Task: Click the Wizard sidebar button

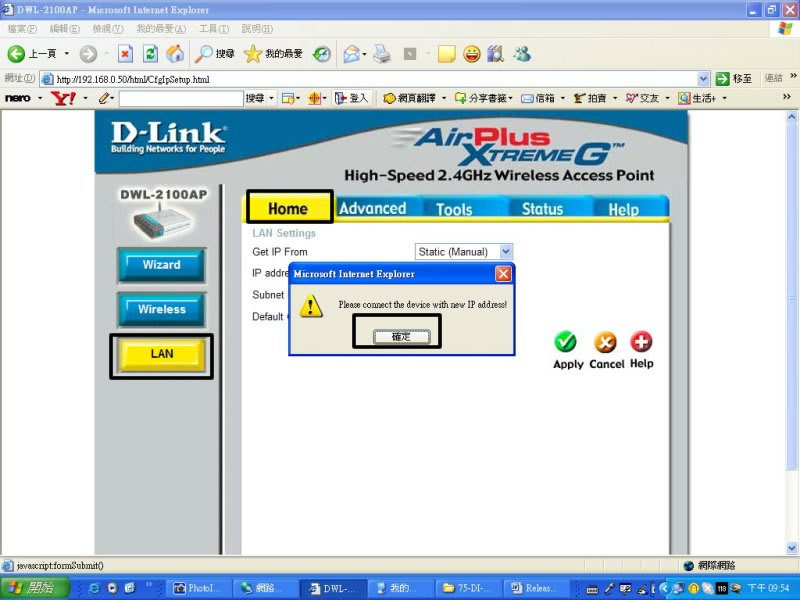Action: pos(161,265)
